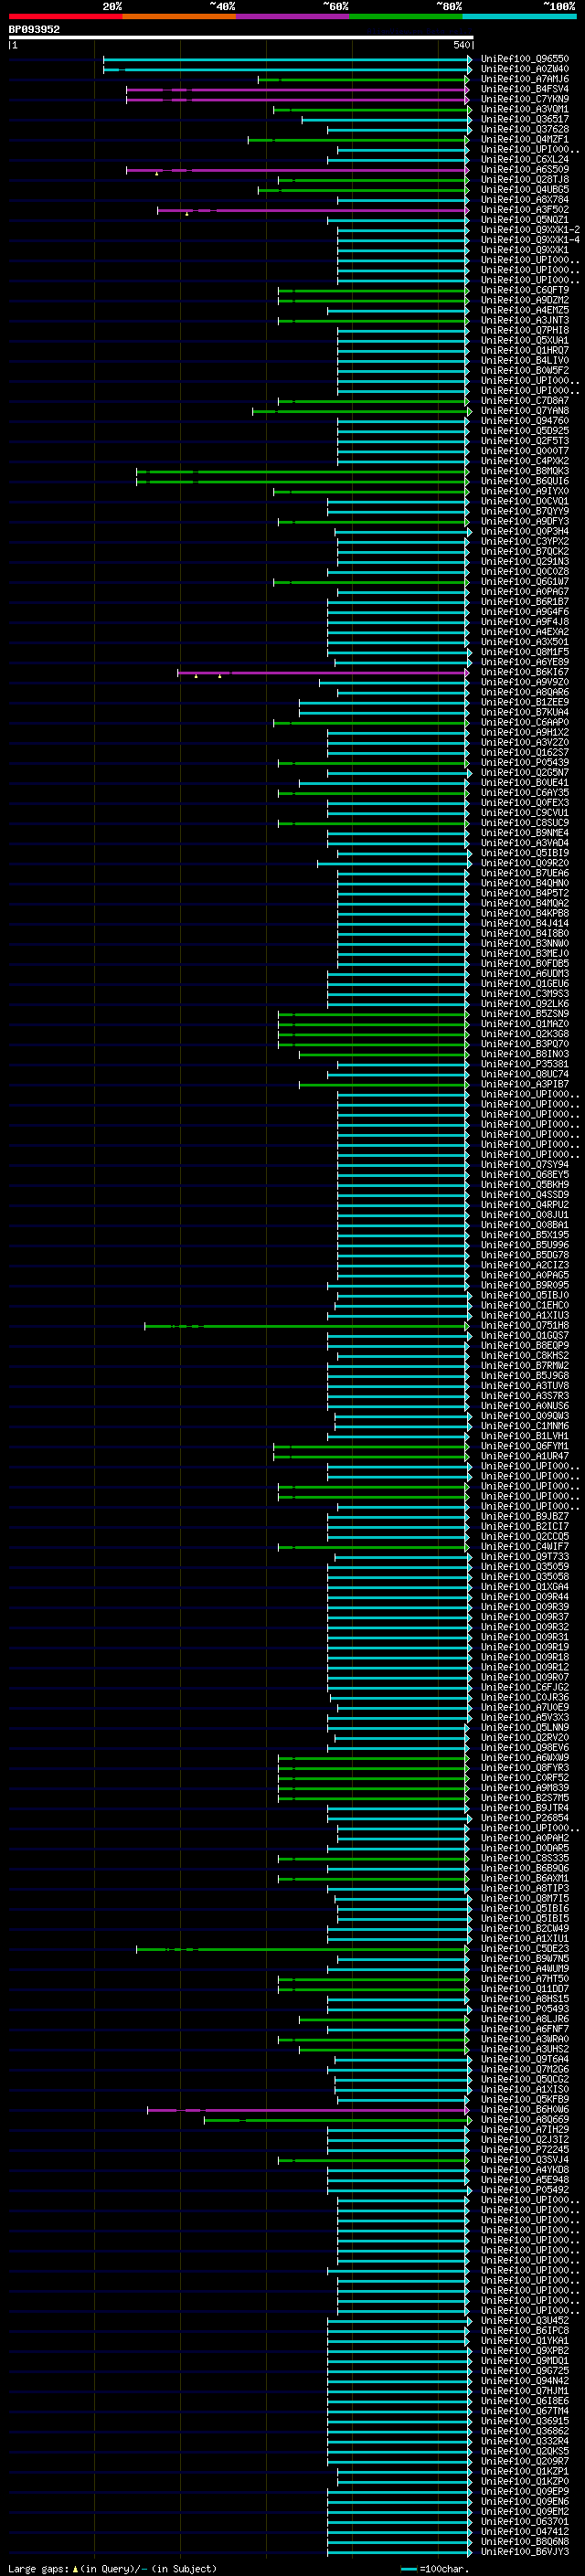
Task: Click the cyan ~100% identity legend segment
Action: click(519, 16)
